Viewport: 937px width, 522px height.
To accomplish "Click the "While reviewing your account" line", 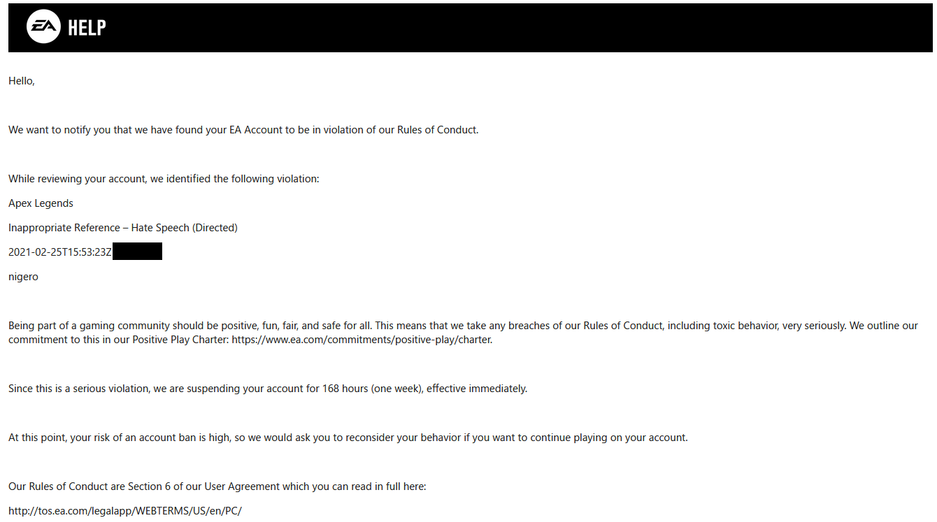I will coord(164,179).
